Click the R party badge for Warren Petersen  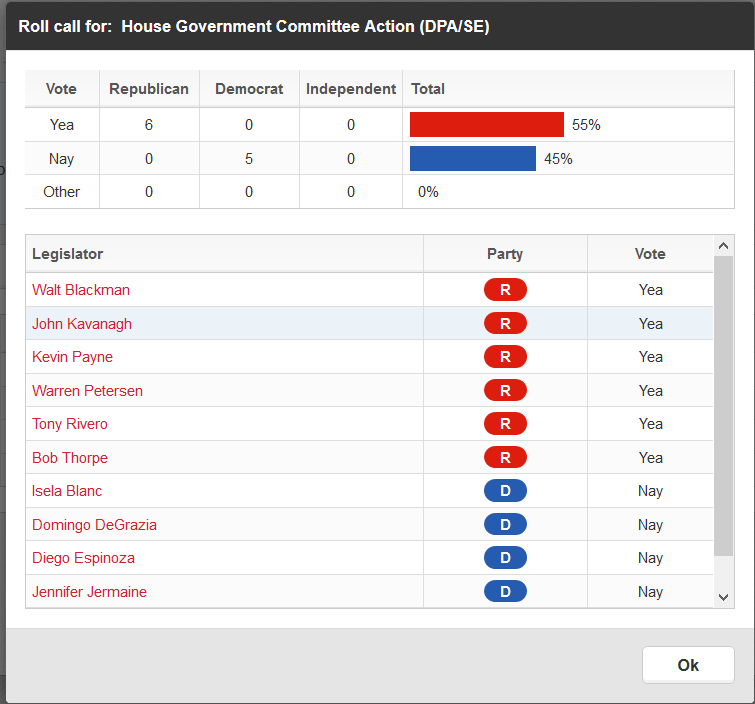(505, 391)
